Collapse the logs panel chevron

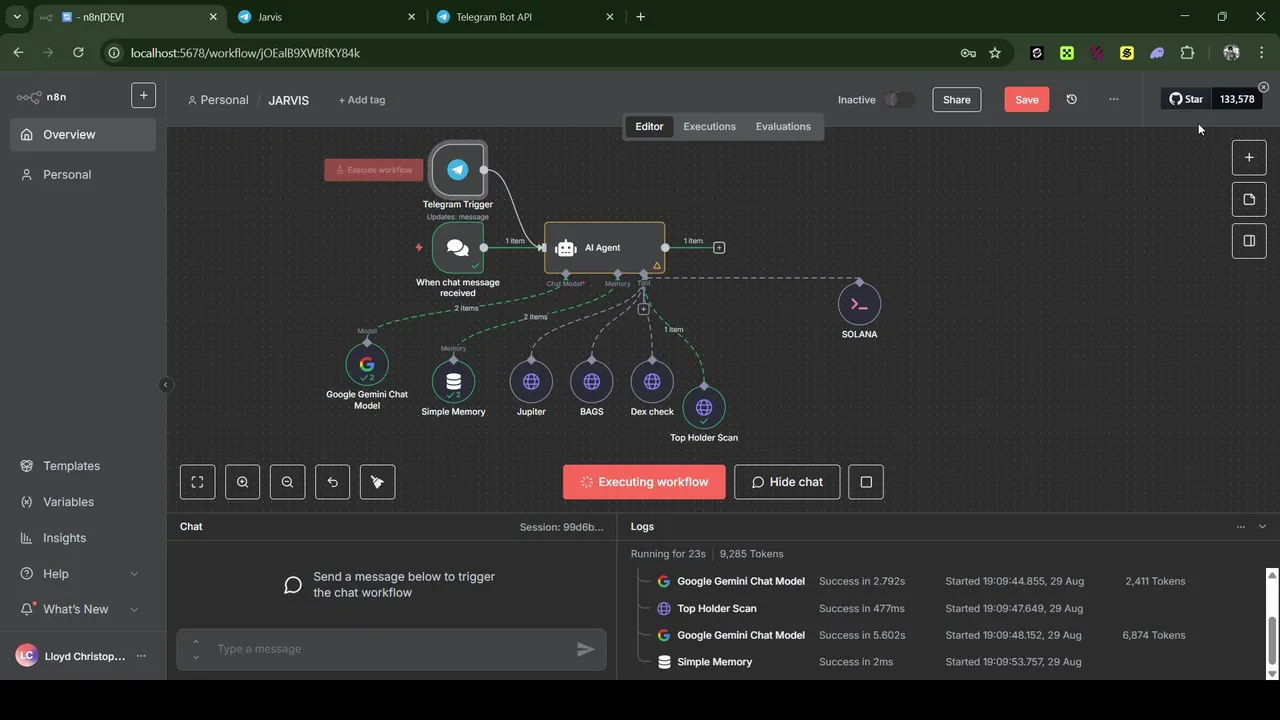(1262, 527)
